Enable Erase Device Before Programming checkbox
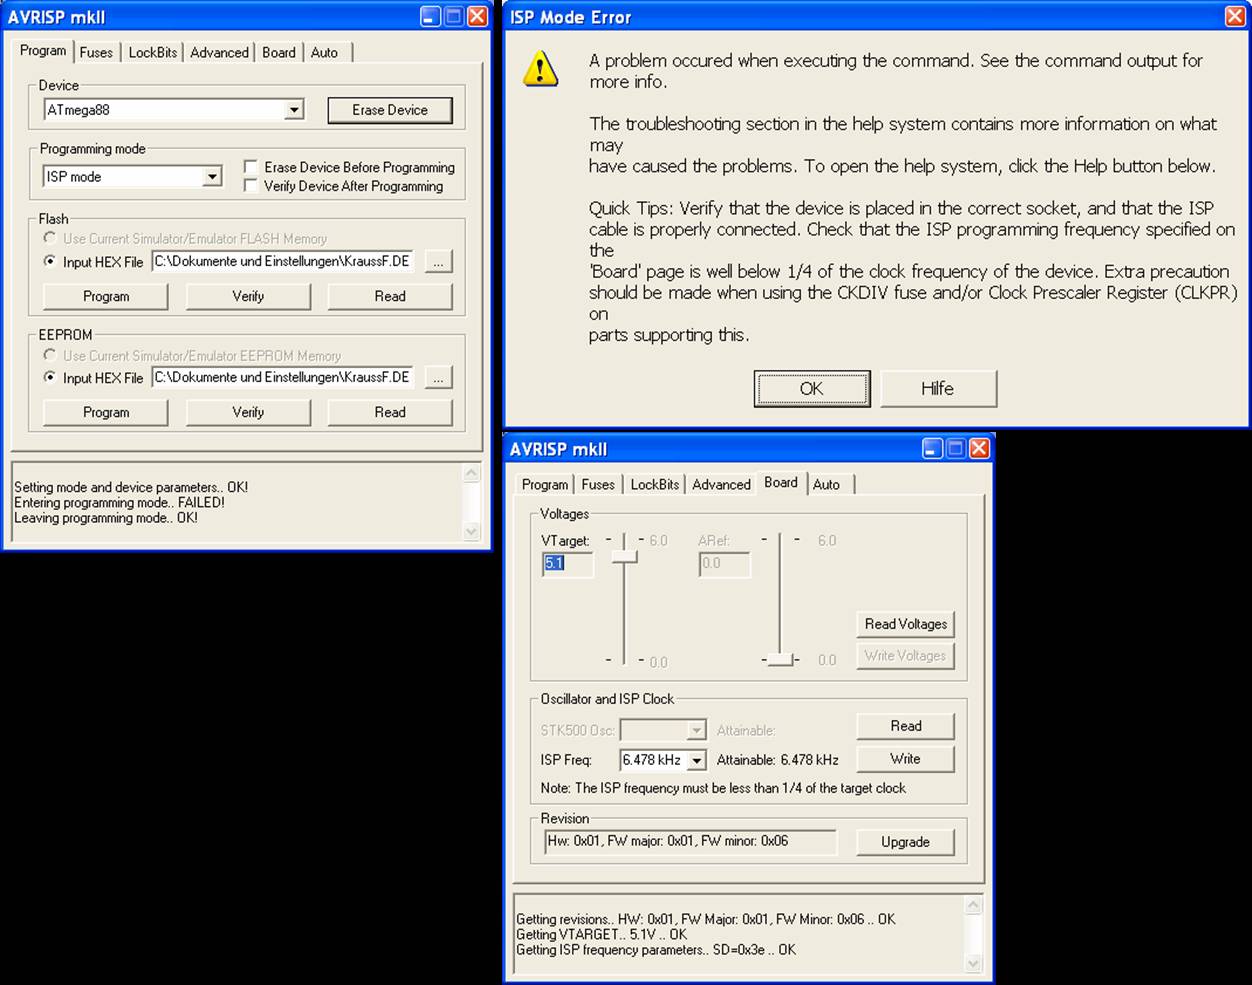 point(251,167)
